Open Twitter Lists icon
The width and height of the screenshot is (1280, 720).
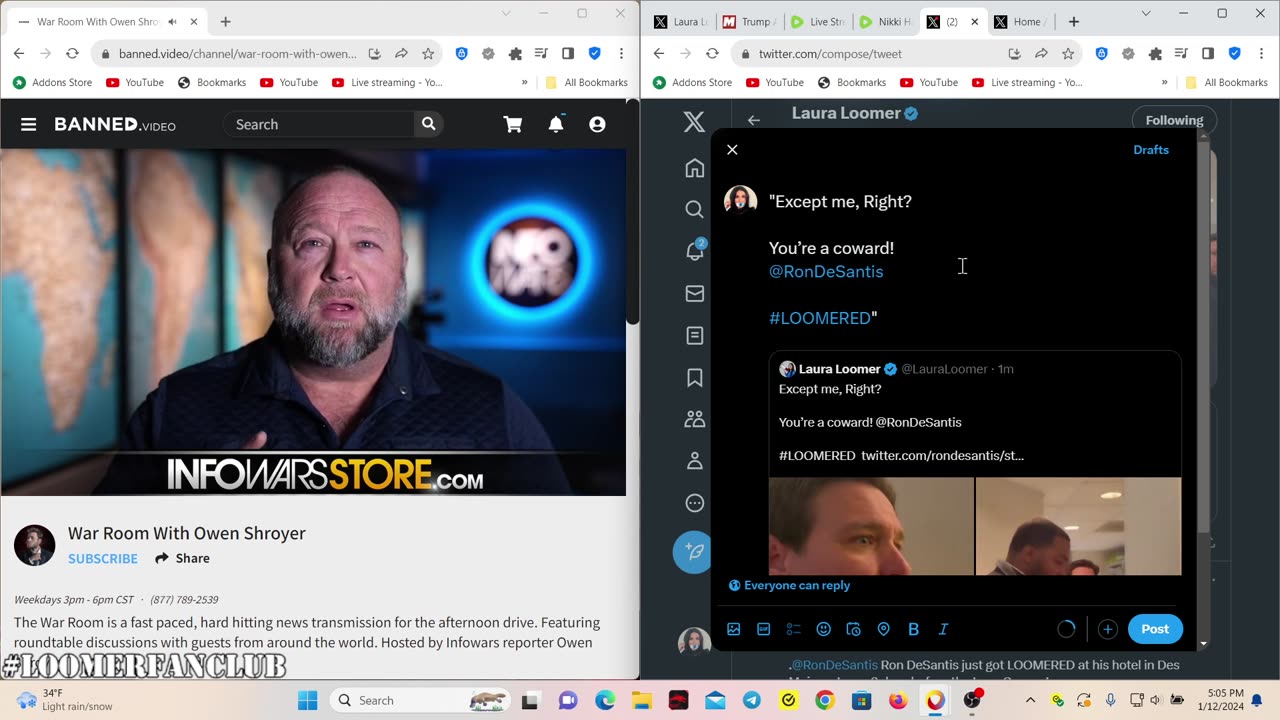694,335
